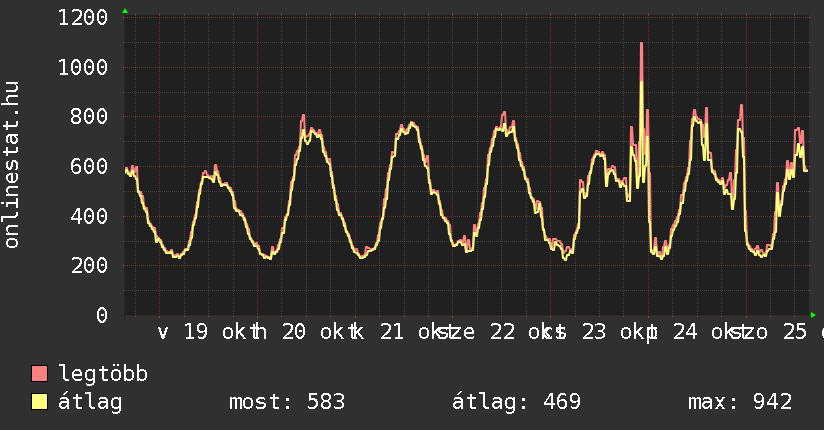This screenshot has width=824, height=430.
Task: Click the tallest spike peak near 1100
Action: 641,45
